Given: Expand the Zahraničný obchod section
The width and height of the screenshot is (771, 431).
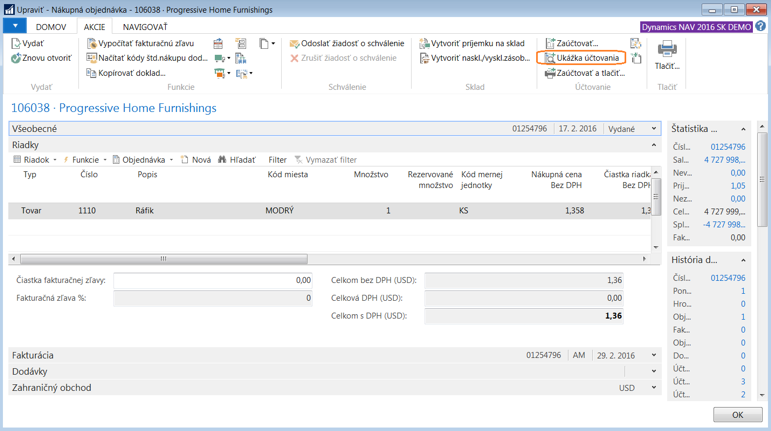Looking at the screenshot, I should click(654, 388).
